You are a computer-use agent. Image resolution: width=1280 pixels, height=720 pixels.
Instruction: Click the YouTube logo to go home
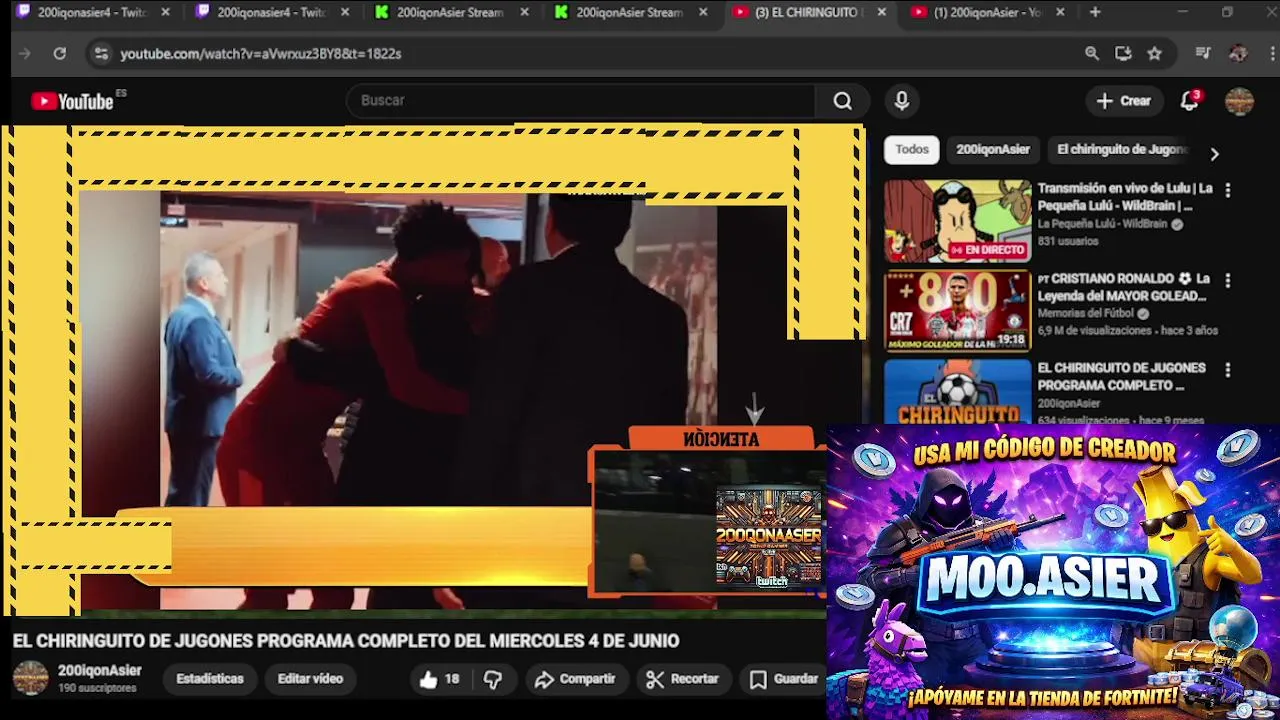(x=72, y=101)
